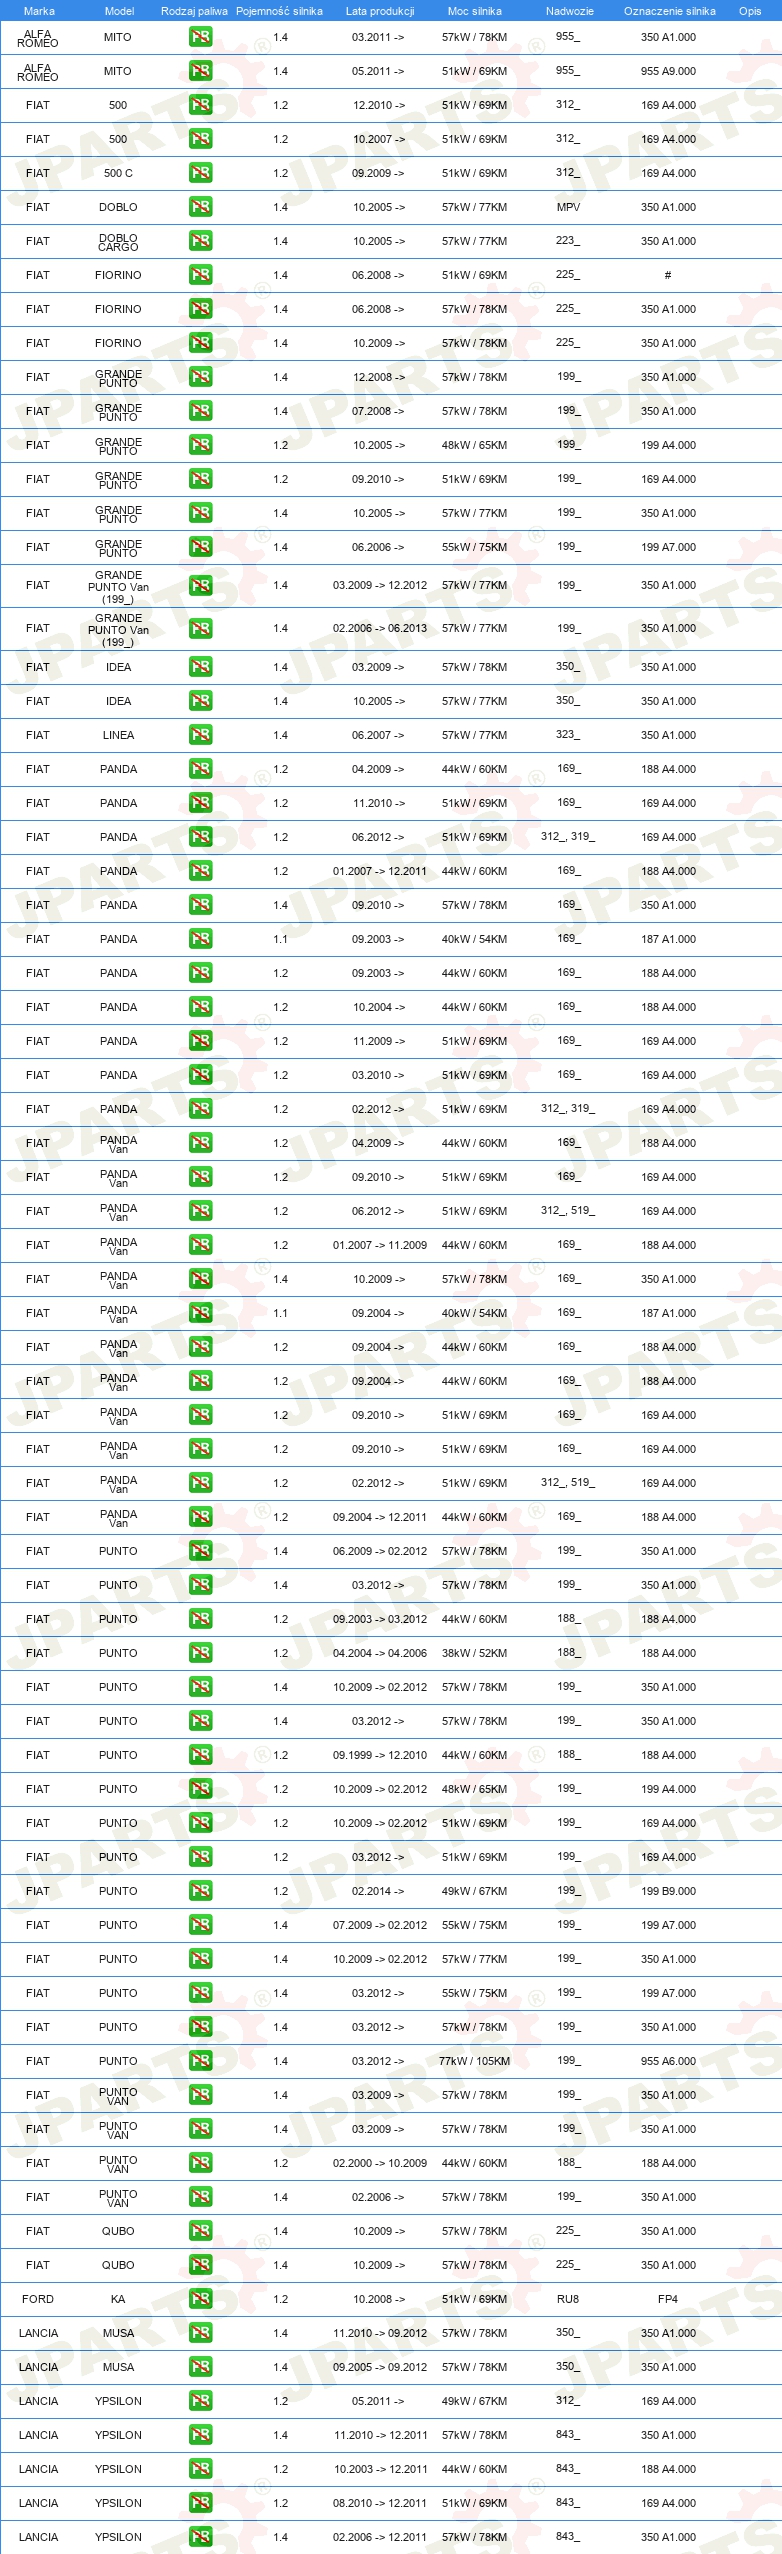Click the 'FORD' brand cell
782x2554 pixels.
pyautogui.click(x=38, y=2299)
